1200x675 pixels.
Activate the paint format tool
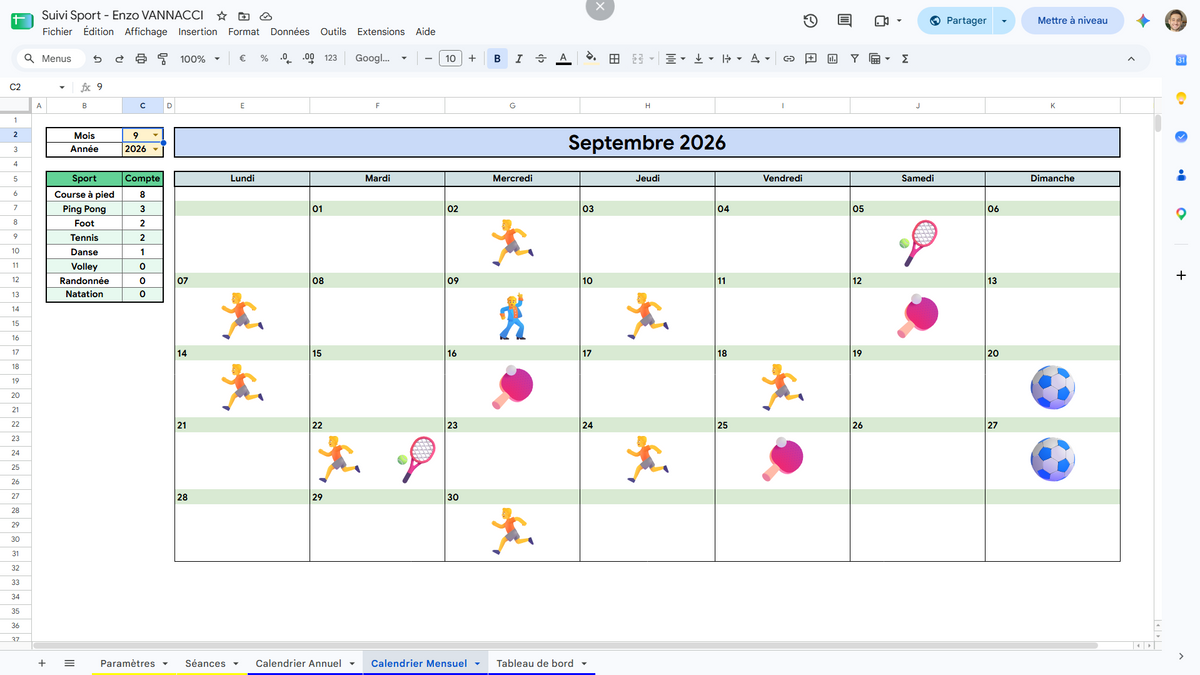[162, 59]
